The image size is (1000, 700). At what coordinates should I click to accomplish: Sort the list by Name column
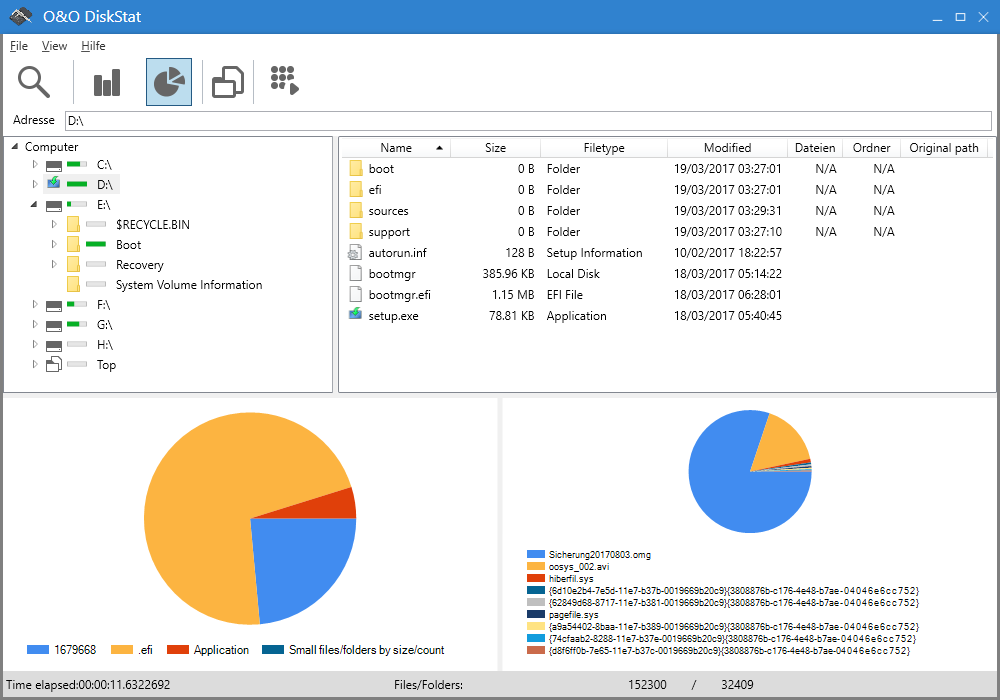click(396, 148)
